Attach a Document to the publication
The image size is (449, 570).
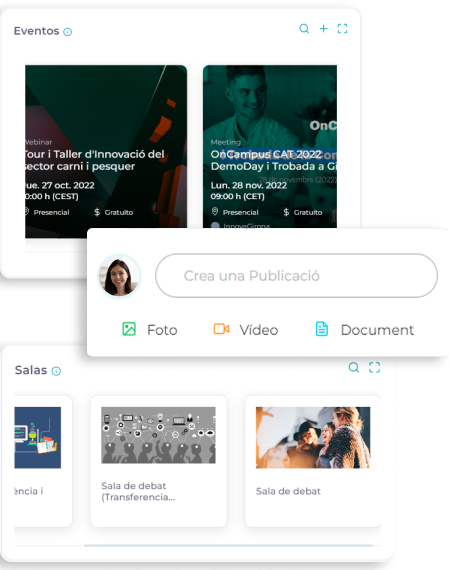click(x=365, y=329)
